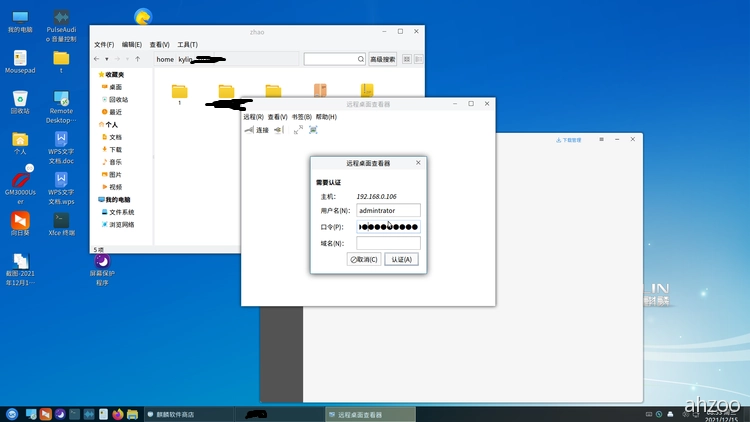Image resolution: width=750 pixels, height=422 pixels.
Task: Click the screenshot capture icon in remote viewer
Action: pos(313,130)
